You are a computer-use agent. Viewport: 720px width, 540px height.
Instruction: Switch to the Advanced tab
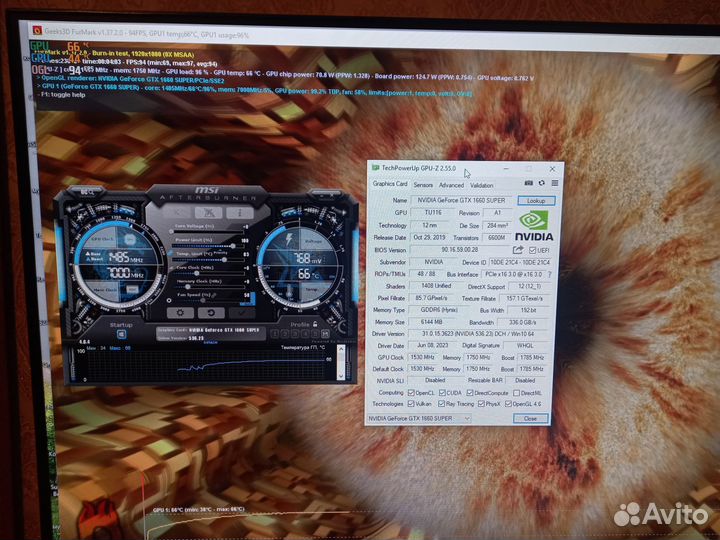point(451,185)
